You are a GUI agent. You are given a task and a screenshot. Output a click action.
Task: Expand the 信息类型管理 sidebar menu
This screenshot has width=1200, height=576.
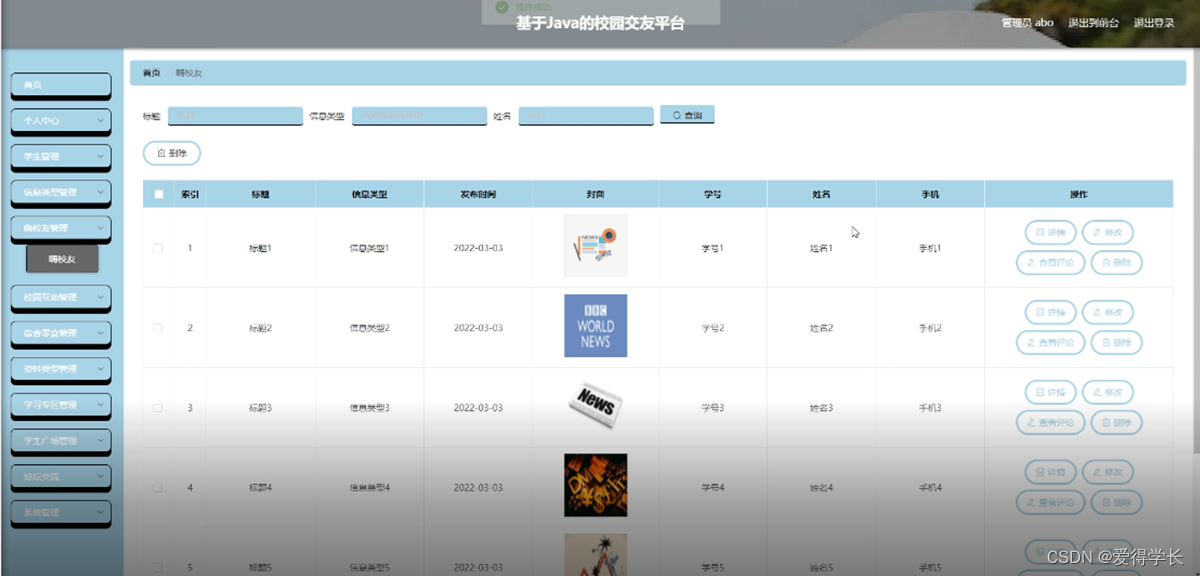coord(60,191)
